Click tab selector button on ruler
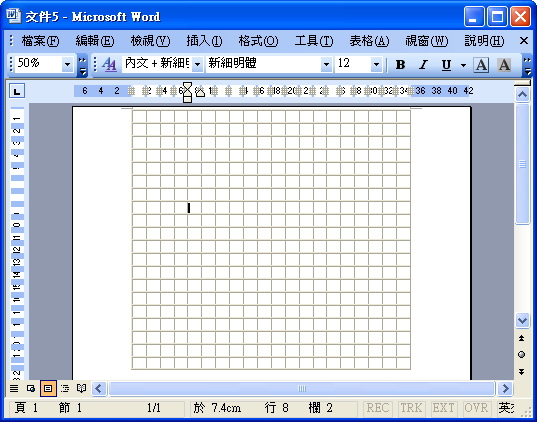This screenshot has height=422, width=537. [17, 91]
